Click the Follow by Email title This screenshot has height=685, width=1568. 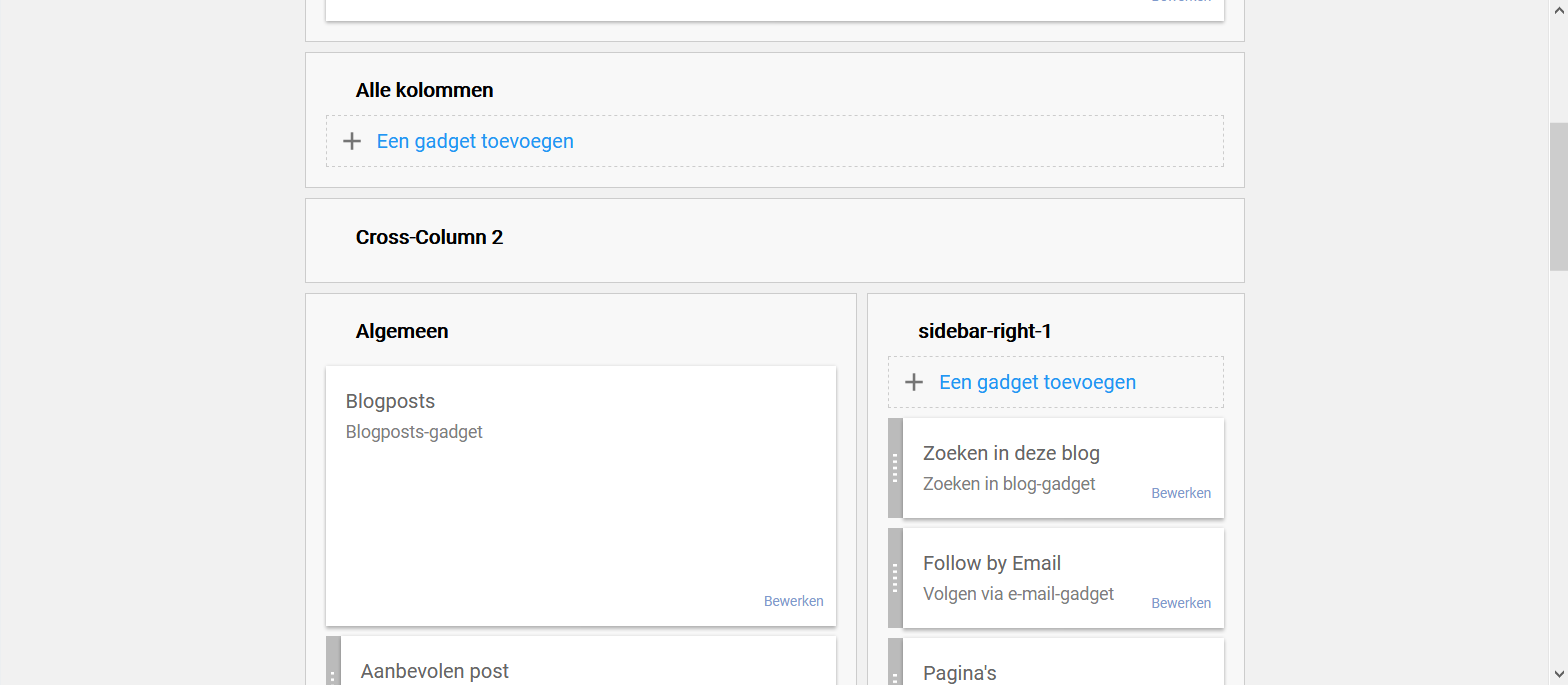point(992,563)
